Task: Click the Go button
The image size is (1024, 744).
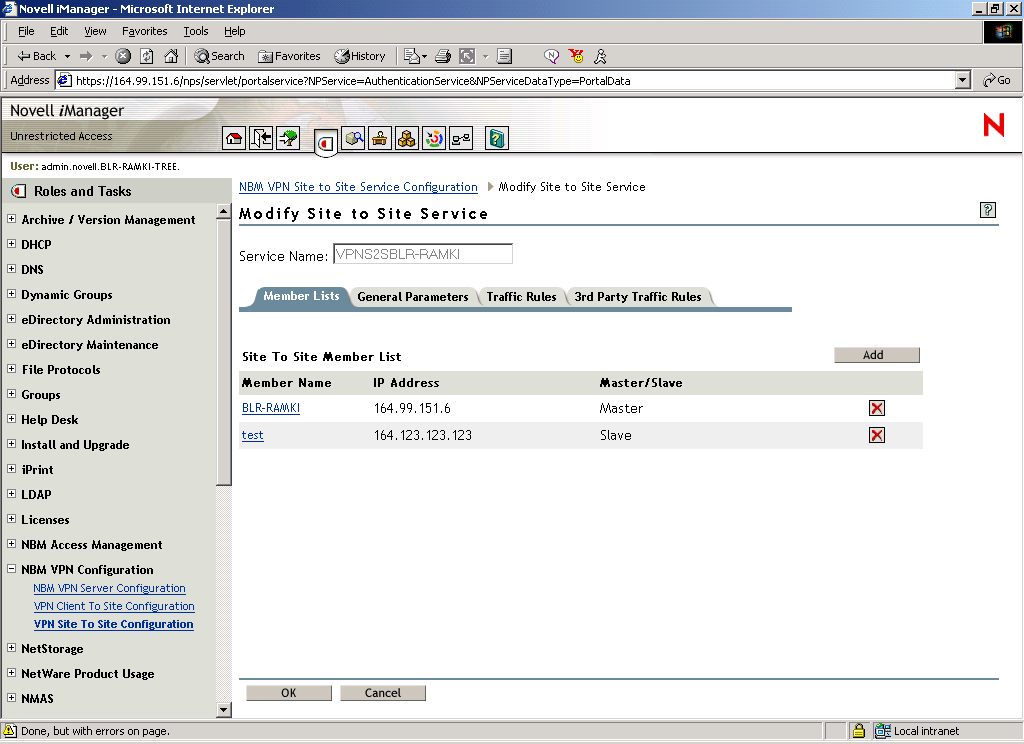Action: [x=997, y=80]
